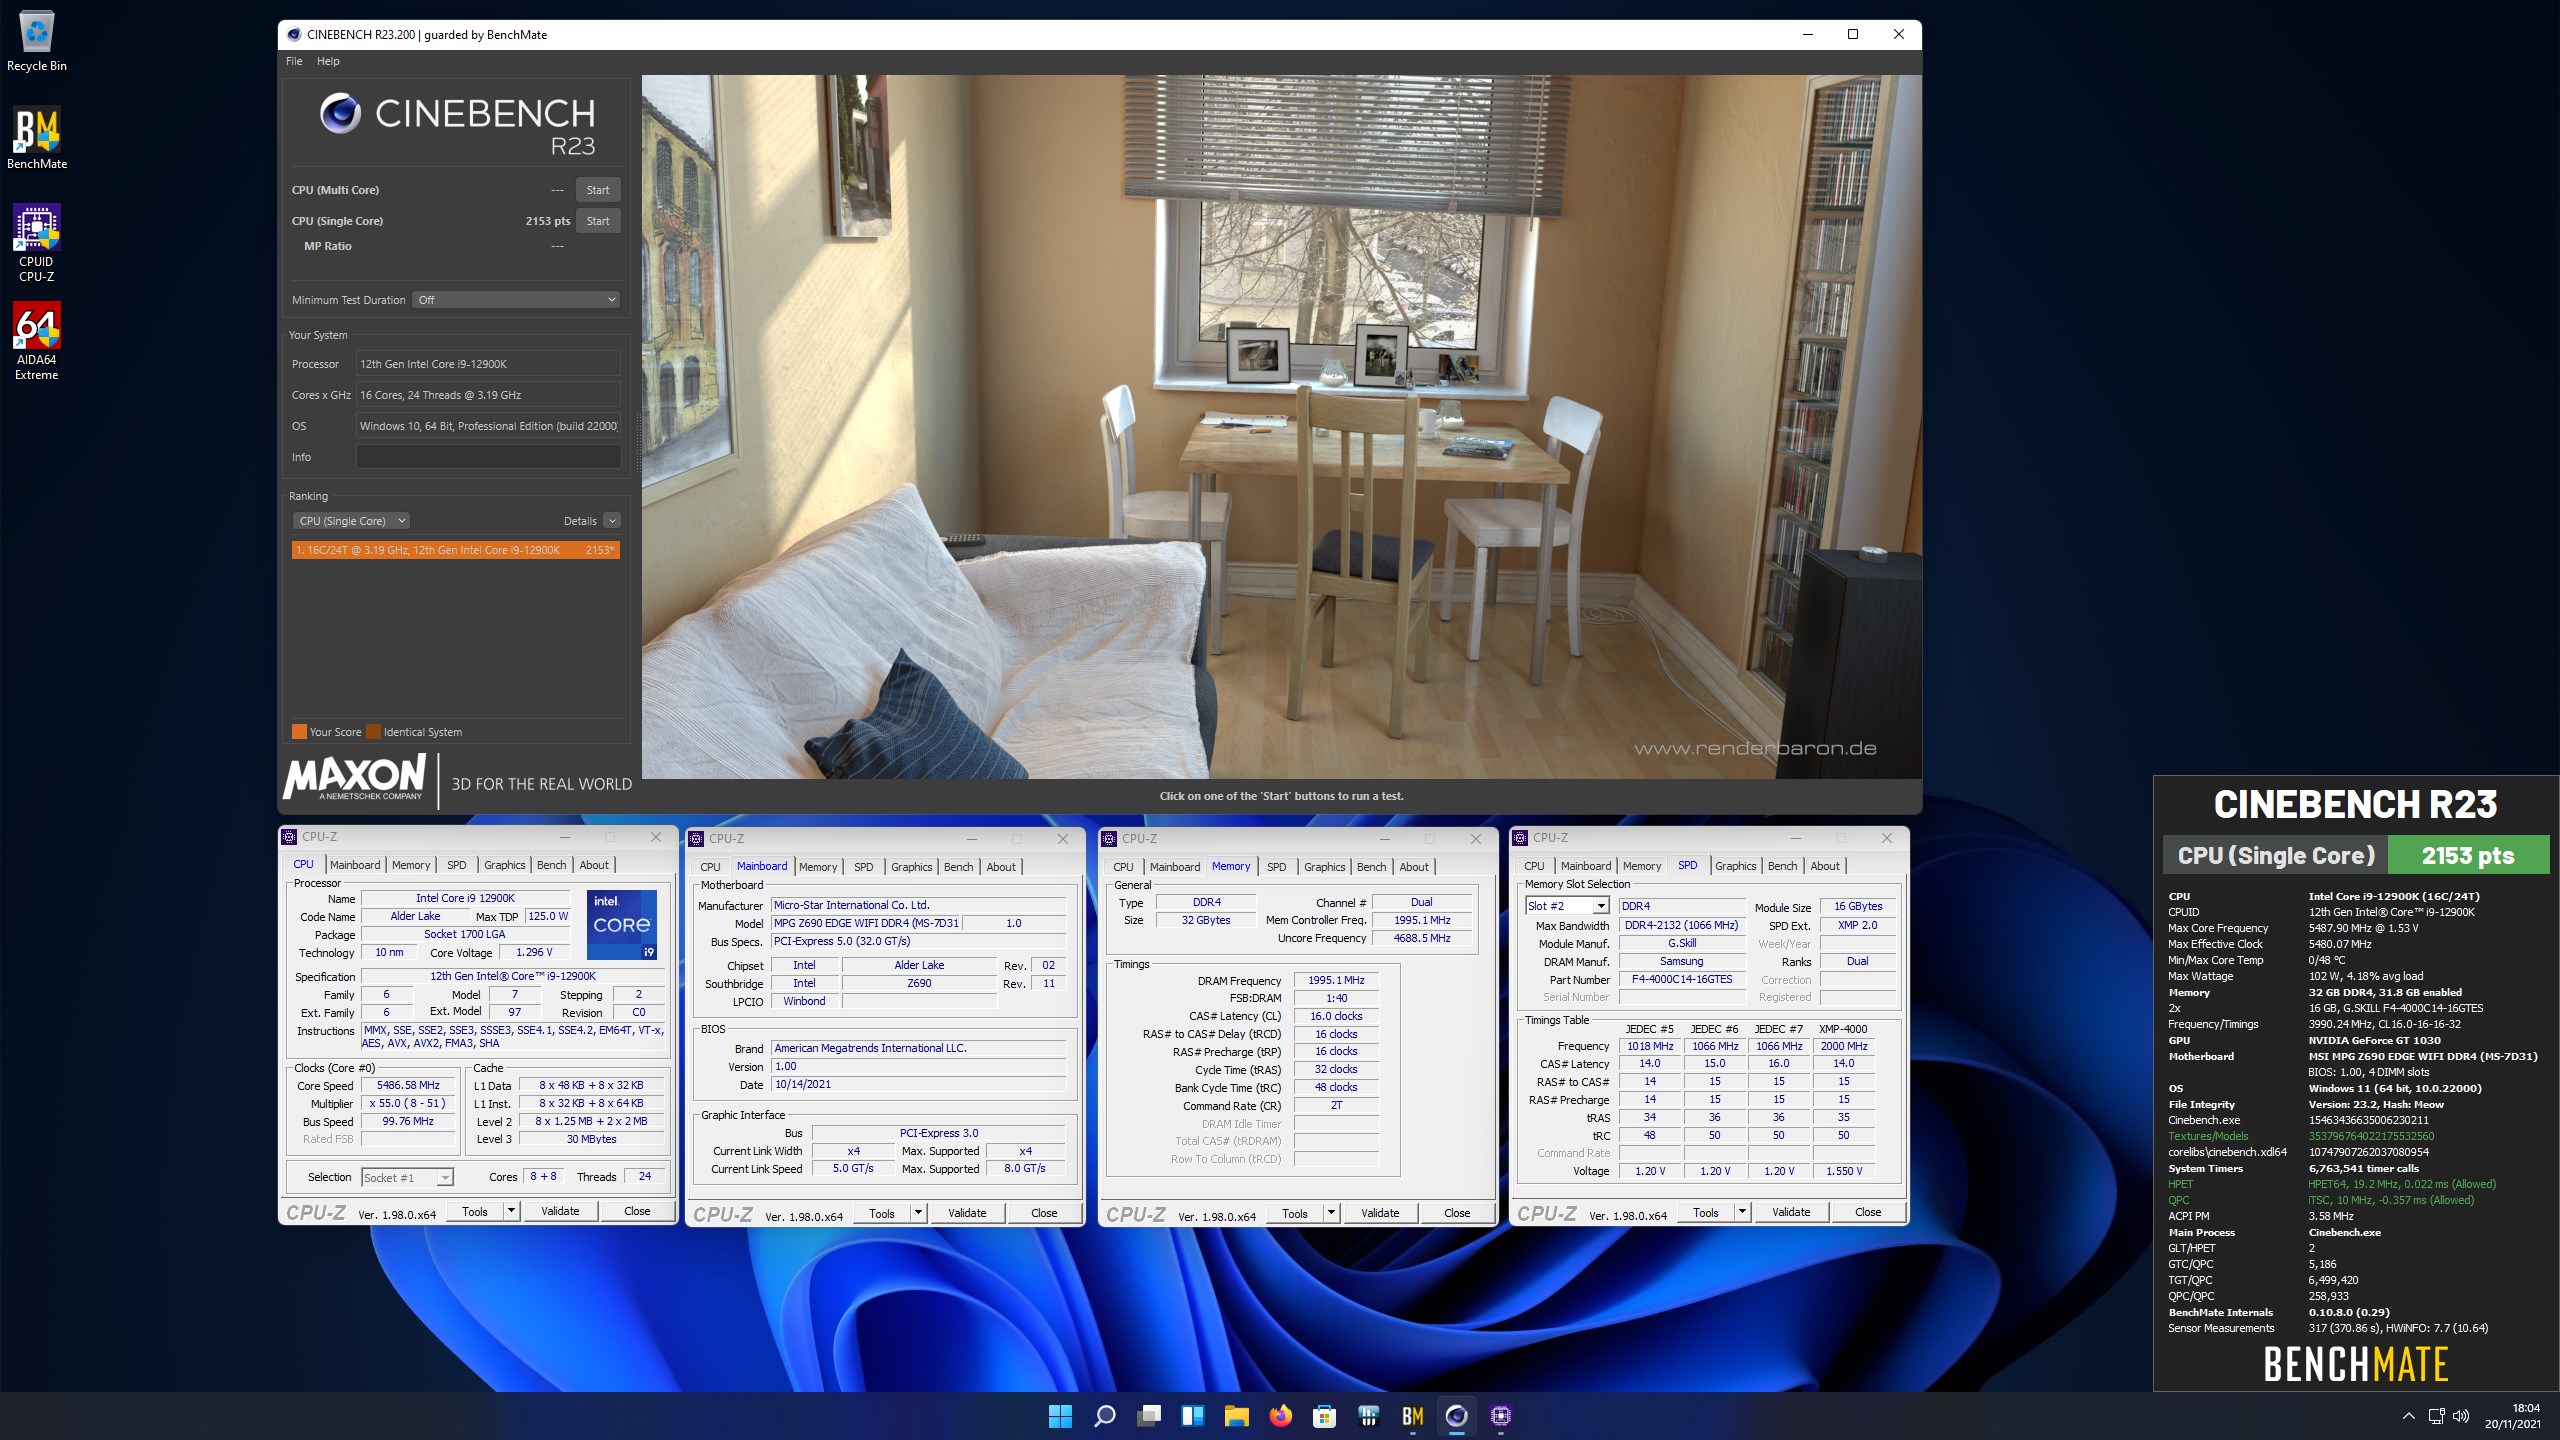Open the network status tray icon

2437,1416
